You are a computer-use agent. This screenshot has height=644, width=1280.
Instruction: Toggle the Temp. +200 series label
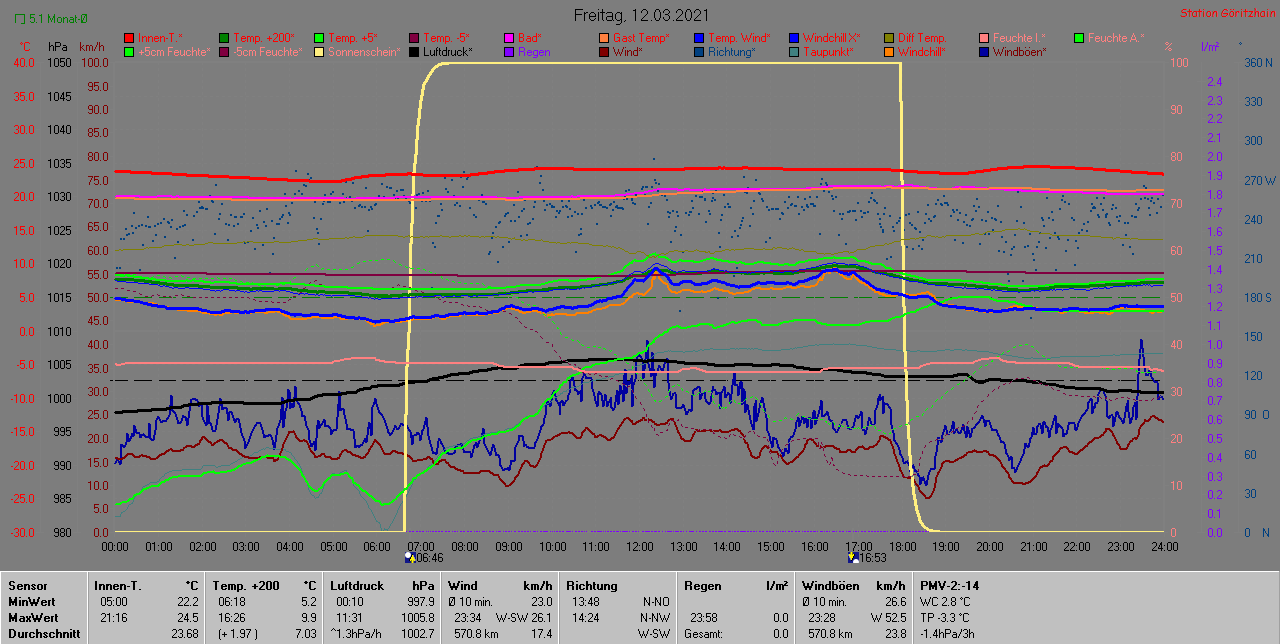pos(263,37)
